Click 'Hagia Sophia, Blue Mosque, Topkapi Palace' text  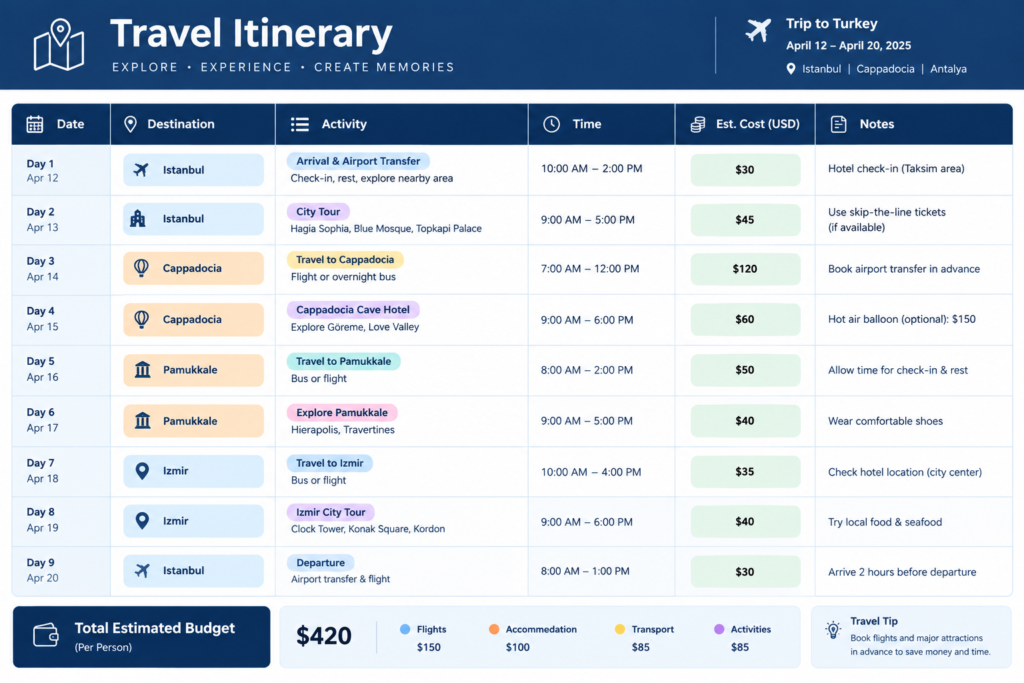pyautogui.click(x=386, y=229)
